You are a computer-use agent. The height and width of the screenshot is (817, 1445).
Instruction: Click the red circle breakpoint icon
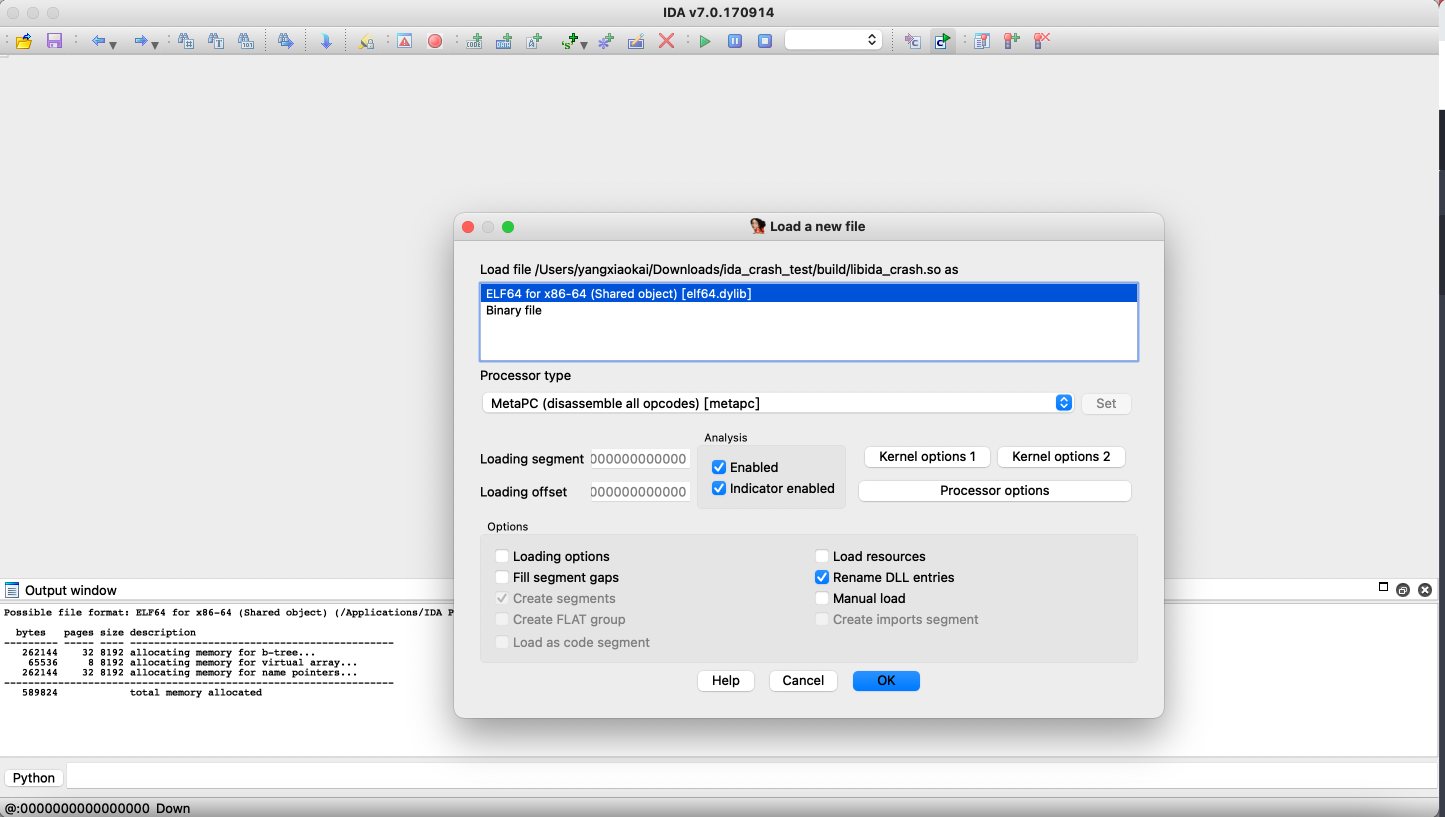coord(435,41)
